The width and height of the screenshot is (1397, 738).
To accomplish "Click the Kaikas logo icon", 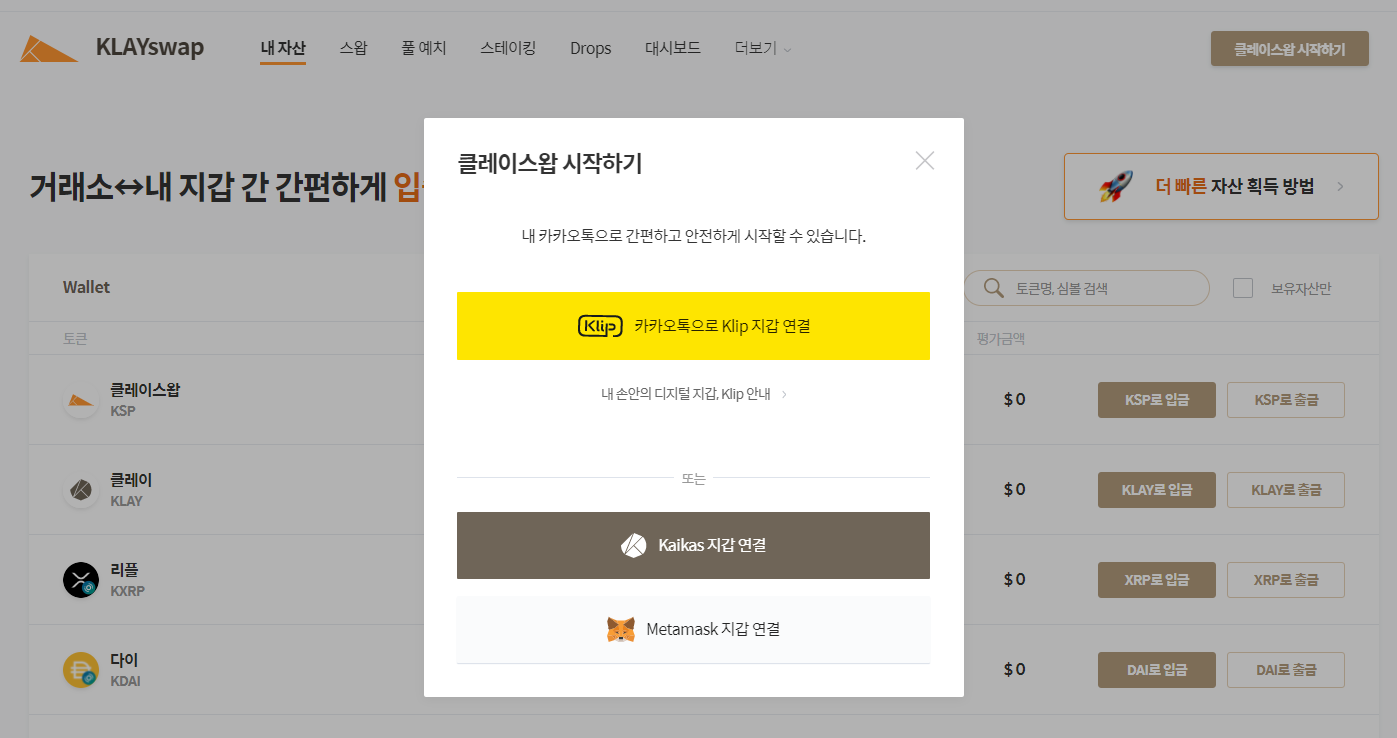I will coord(634,545).
